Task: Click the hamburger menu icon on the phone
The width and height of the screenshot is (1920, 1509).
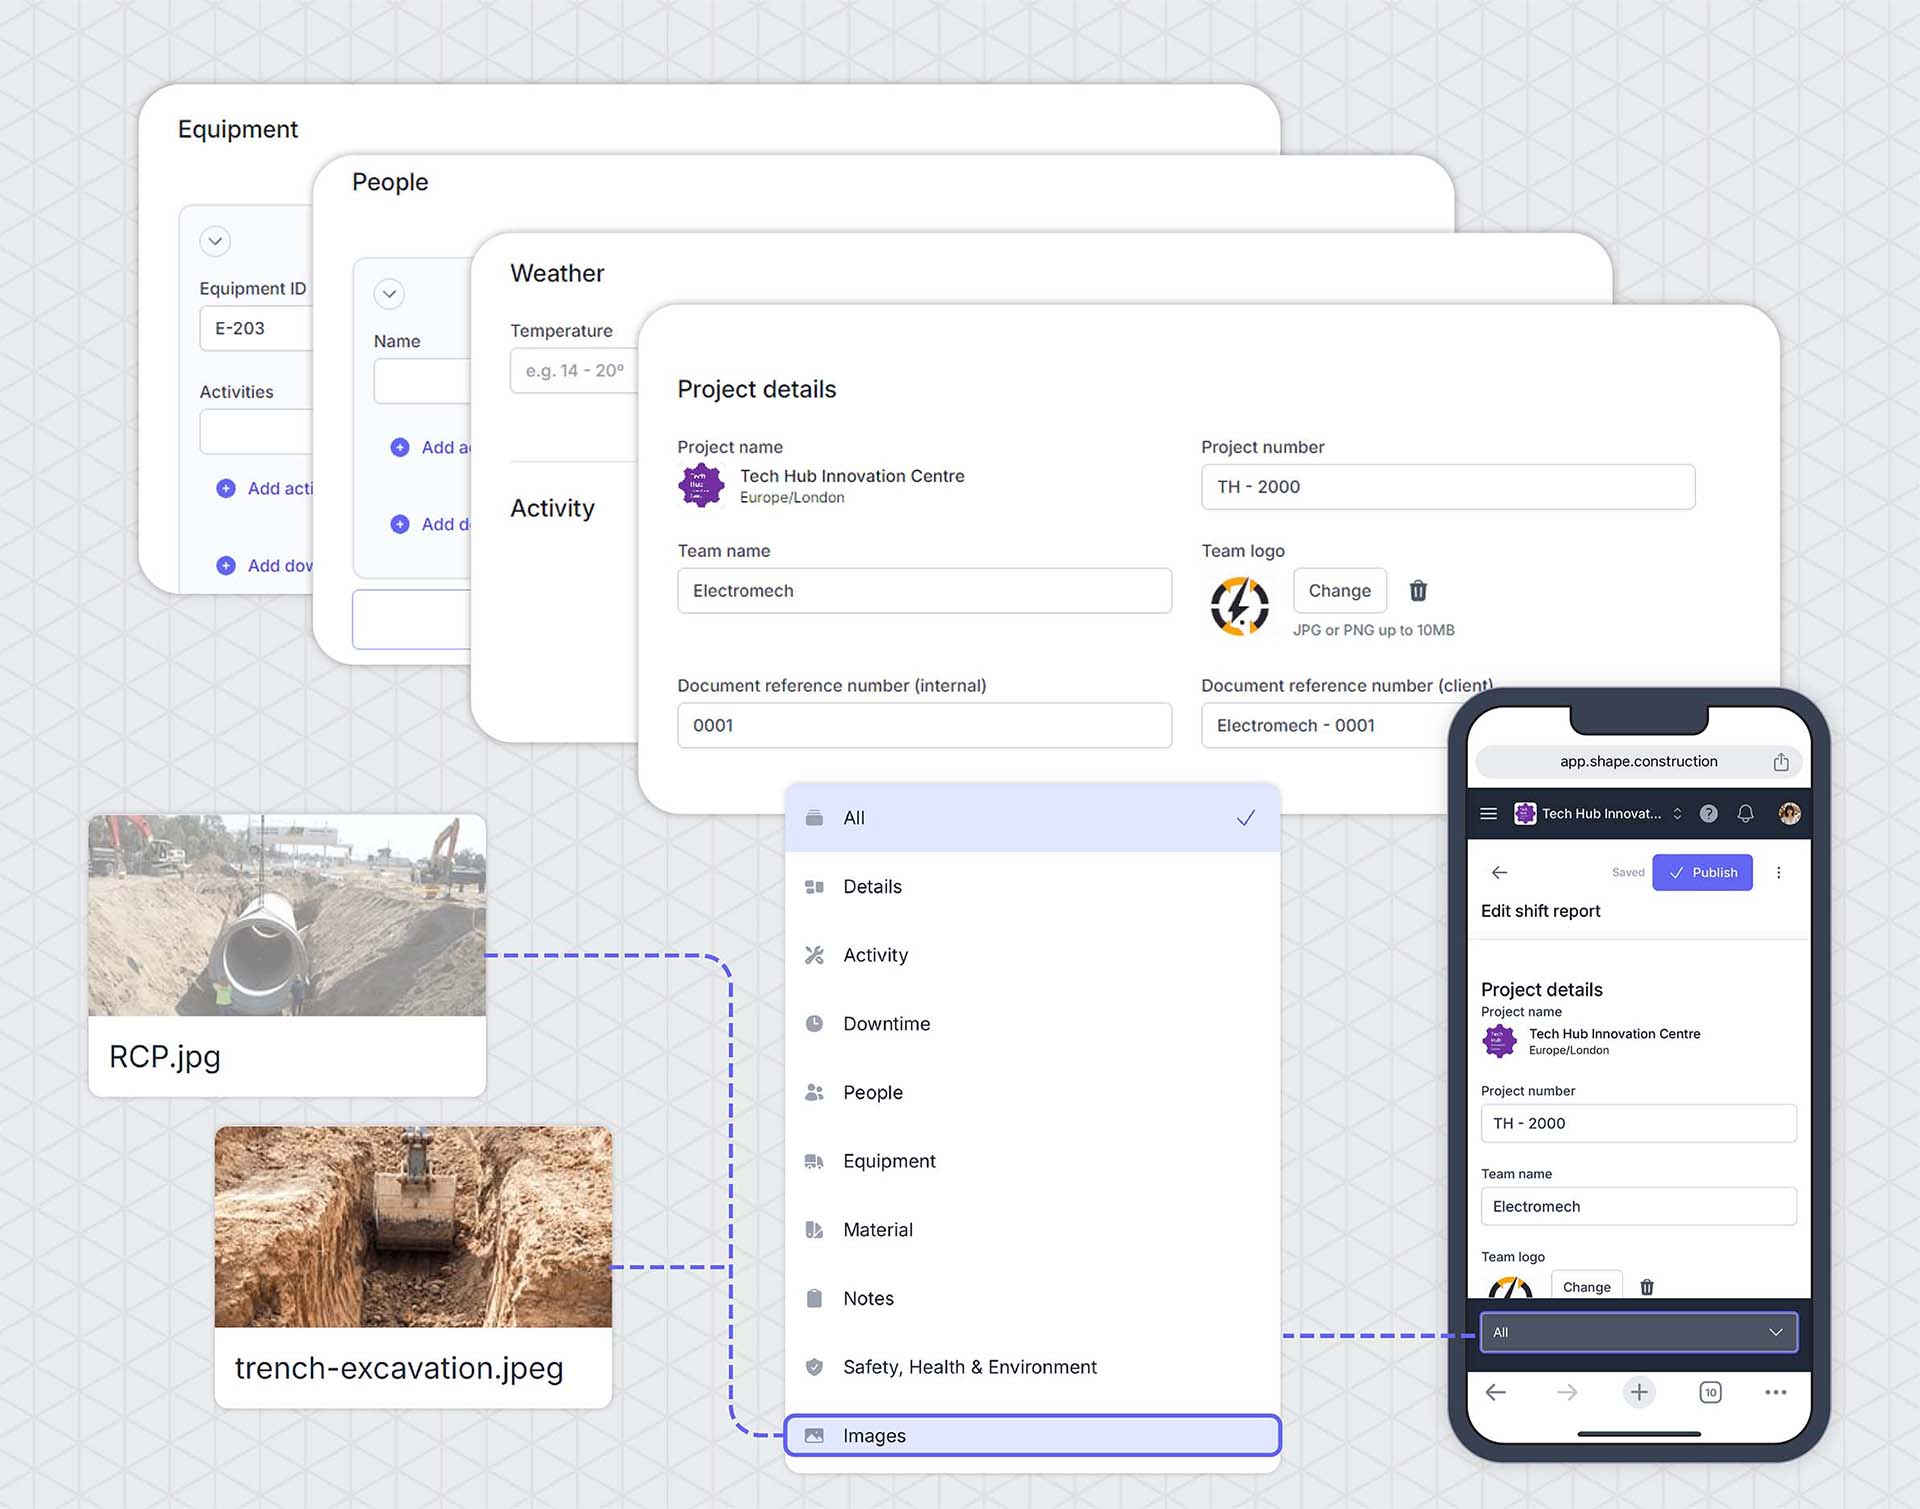Action: click(1489, 813)
